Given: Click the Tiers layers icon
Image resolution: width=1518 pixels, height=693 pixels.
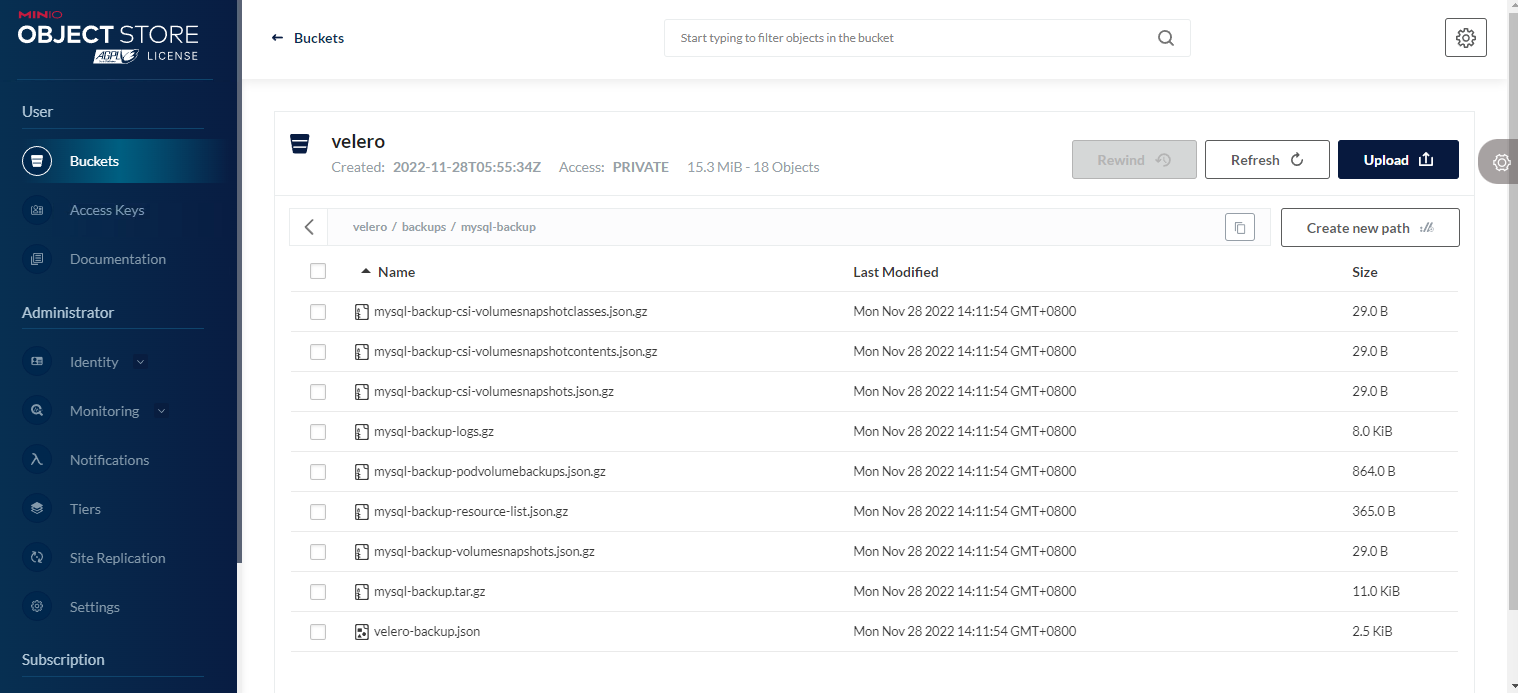Looking at the screenshot, I should (x=37, y=509).
